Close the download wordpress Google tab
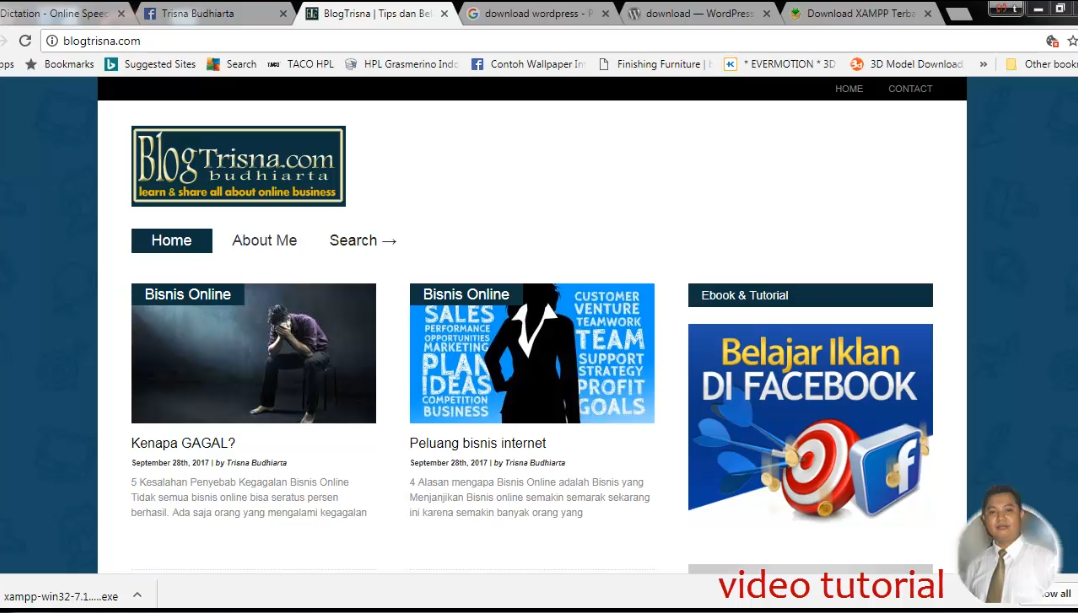 coord(605,14)
